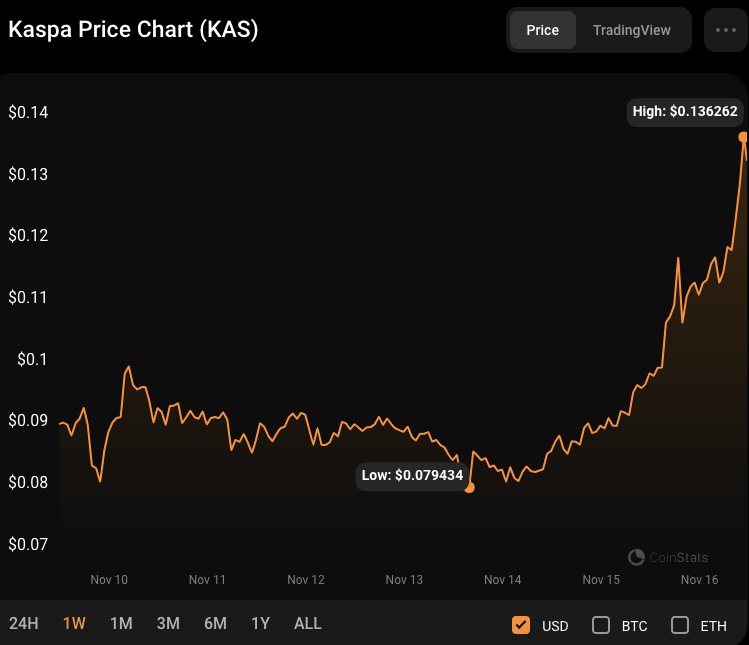Select the 1W time range
This screenshot has height=645, width=749.
pos(74,623)
